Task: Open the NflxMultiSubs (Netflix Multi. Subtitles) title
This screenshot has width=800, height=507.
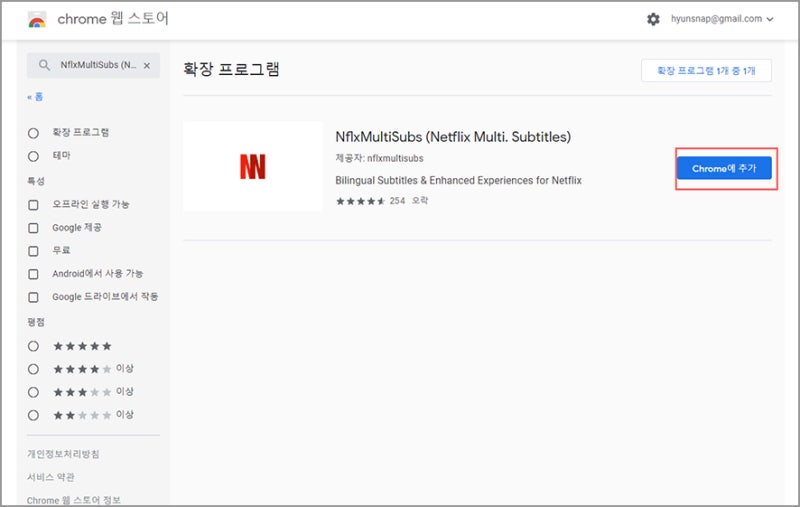Action: [453, 137]
